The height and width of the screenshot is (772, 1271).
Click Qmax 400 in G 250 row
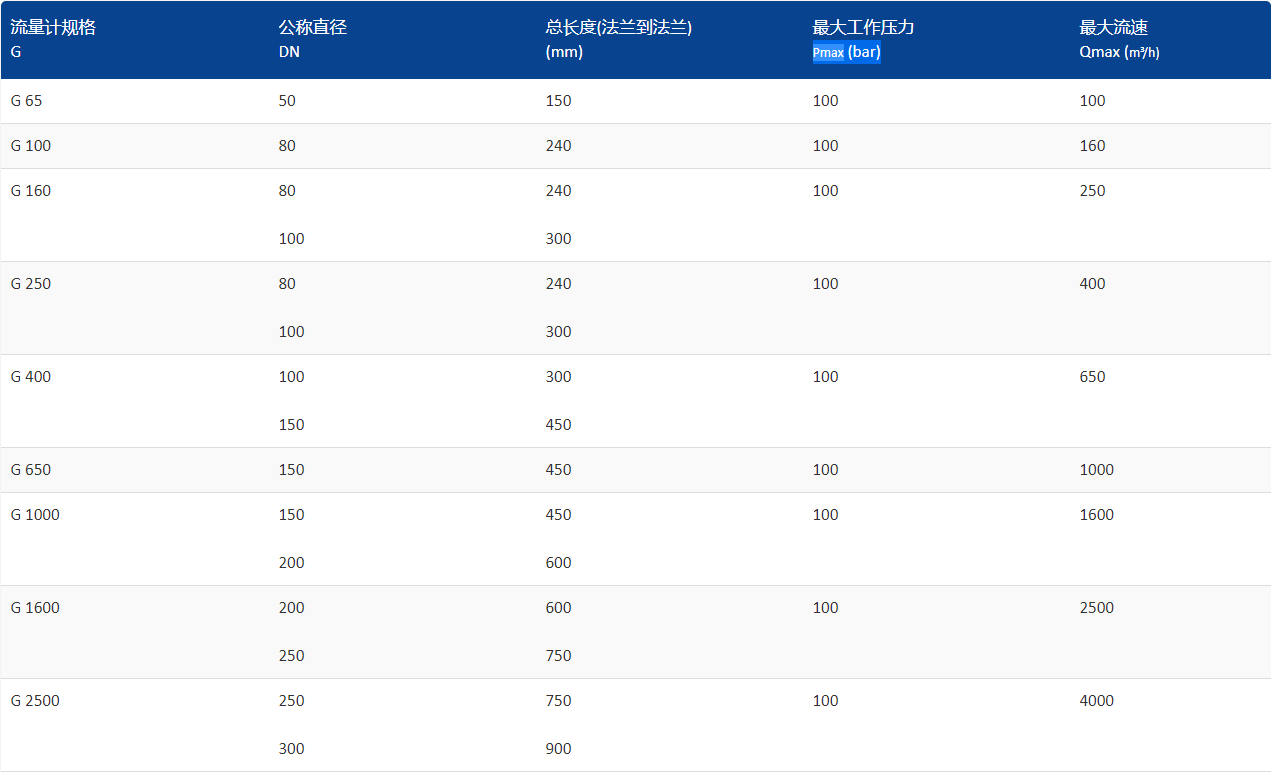[x=1092, y=284]
